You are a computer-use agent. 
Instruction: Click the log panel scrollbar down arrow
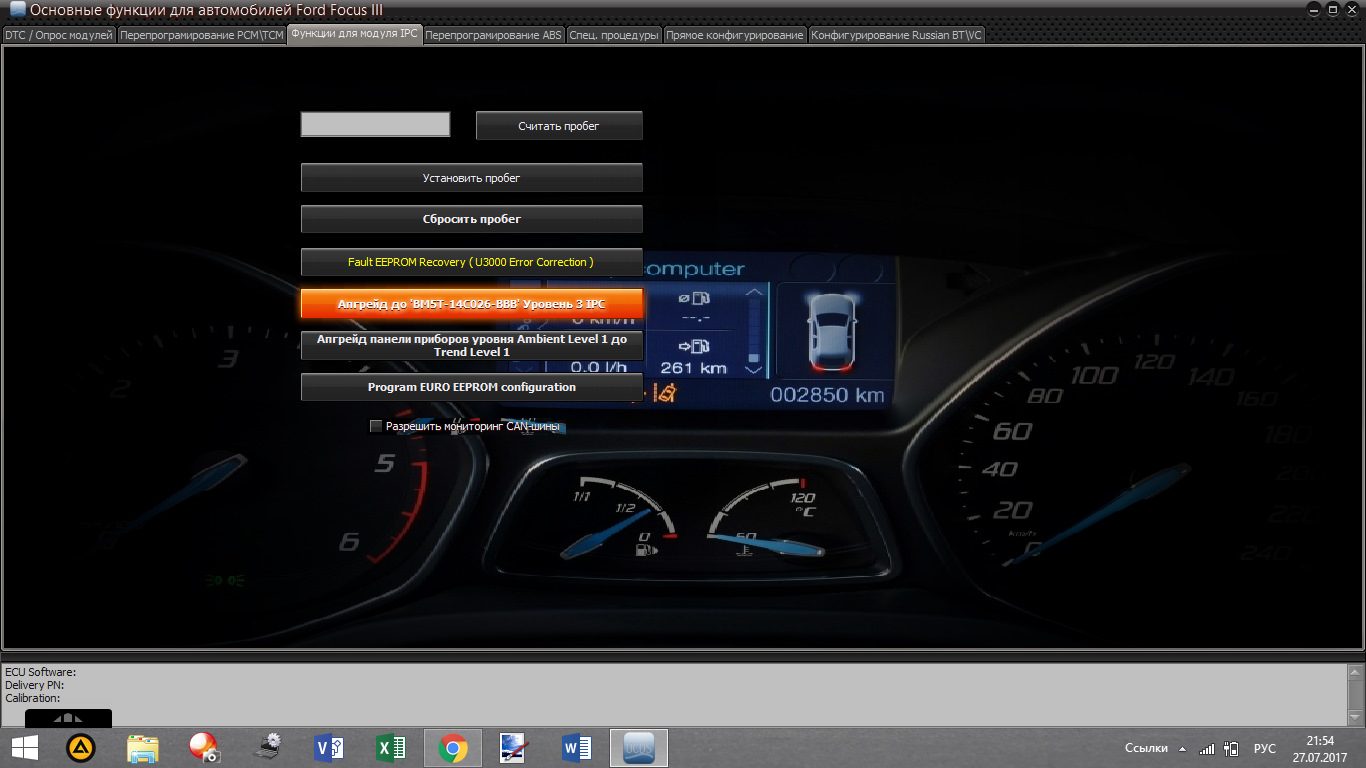pos(1356,717)
